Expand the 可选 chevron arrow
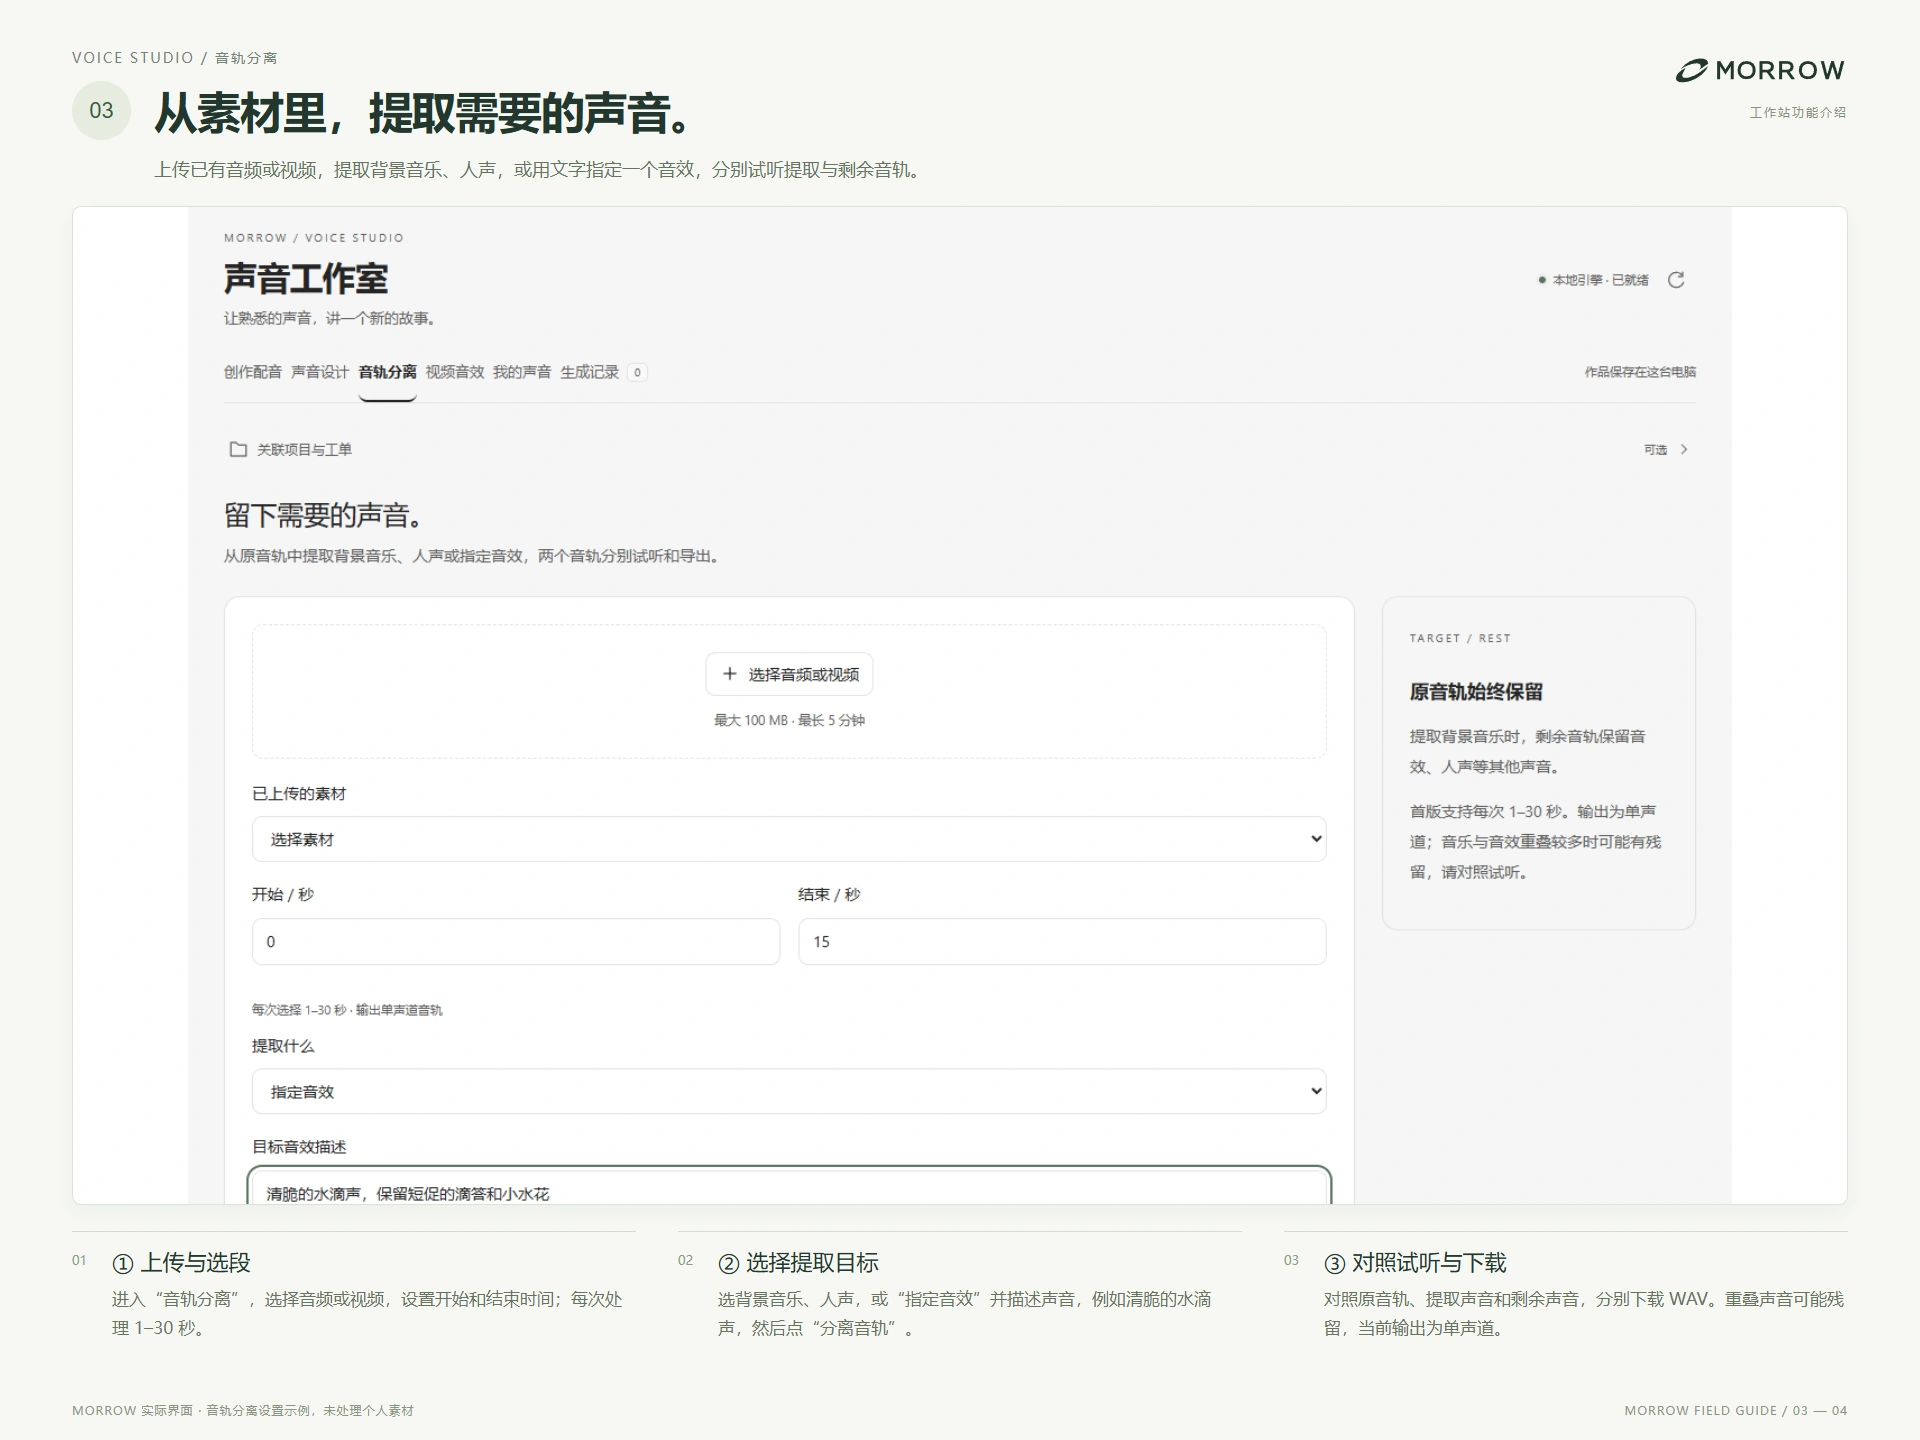 [1684, 450]
